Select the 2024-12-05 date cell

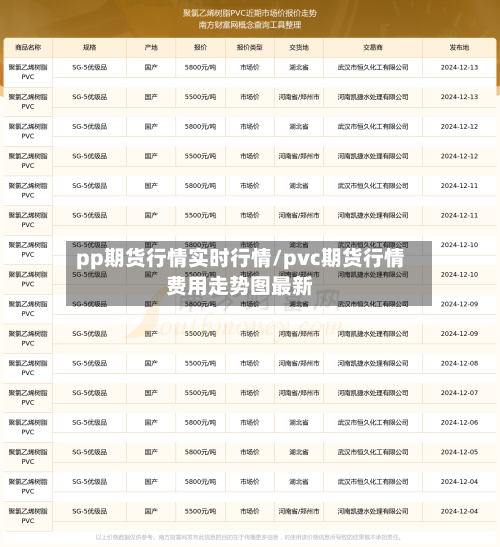(459, 452)
